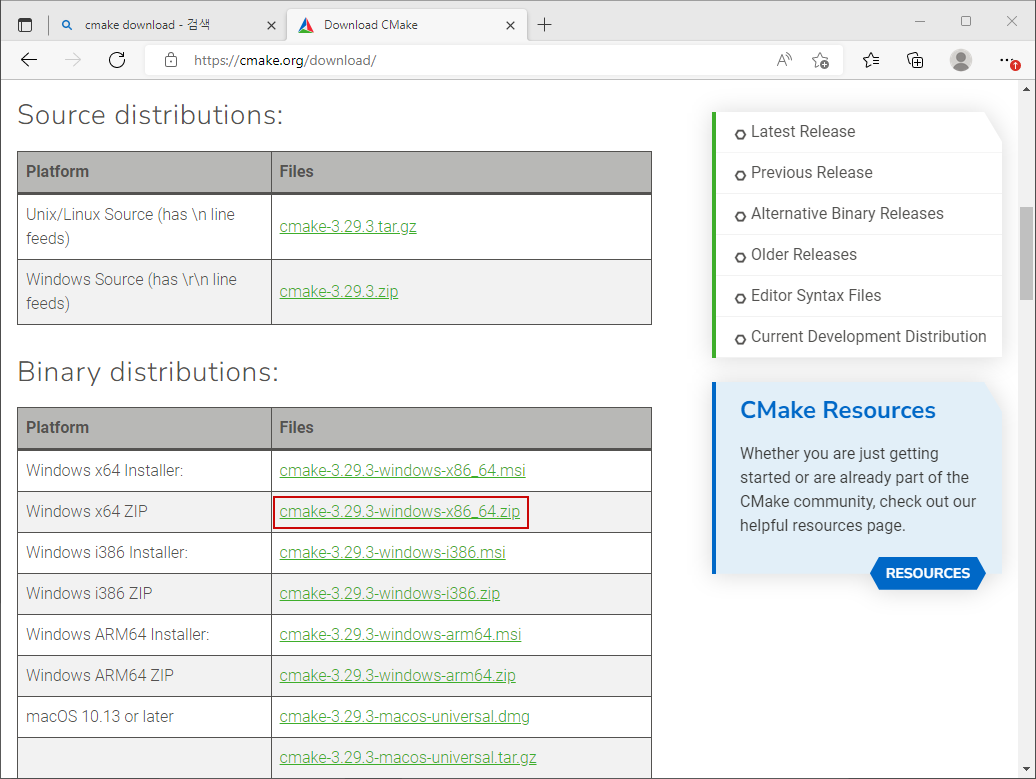The image size is (1036, 779).
Task: Click the RESOURCES button
Action: pyautogui.click(x=928, y=573)
